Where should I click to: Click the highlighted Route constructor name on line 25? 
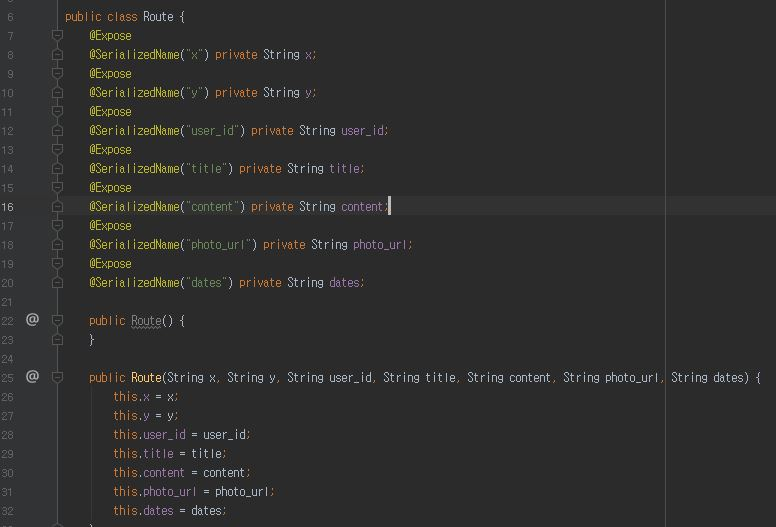tap(146, 378)
